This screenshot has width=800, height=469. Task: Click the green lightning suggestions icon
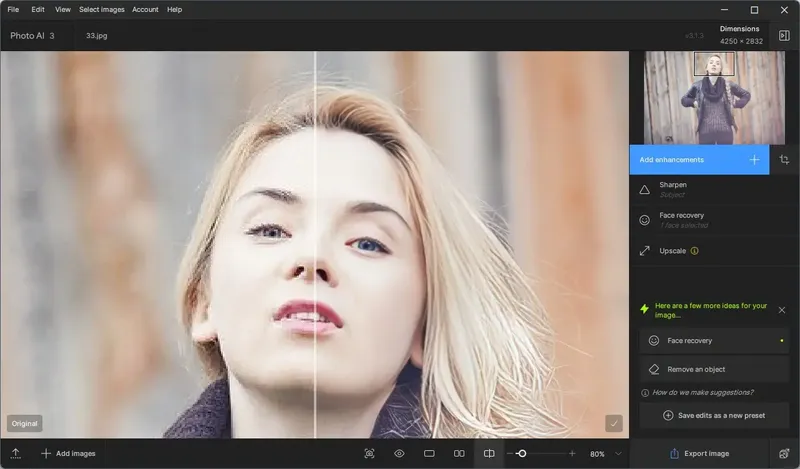click(x=644, y=309)
